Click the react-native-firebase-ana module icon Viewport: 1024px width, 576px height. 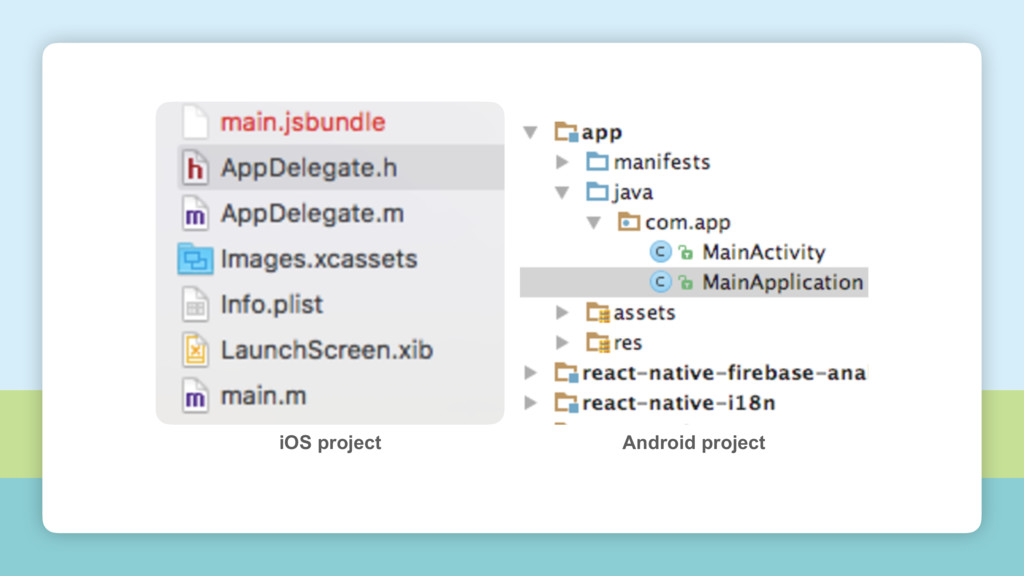566,373
